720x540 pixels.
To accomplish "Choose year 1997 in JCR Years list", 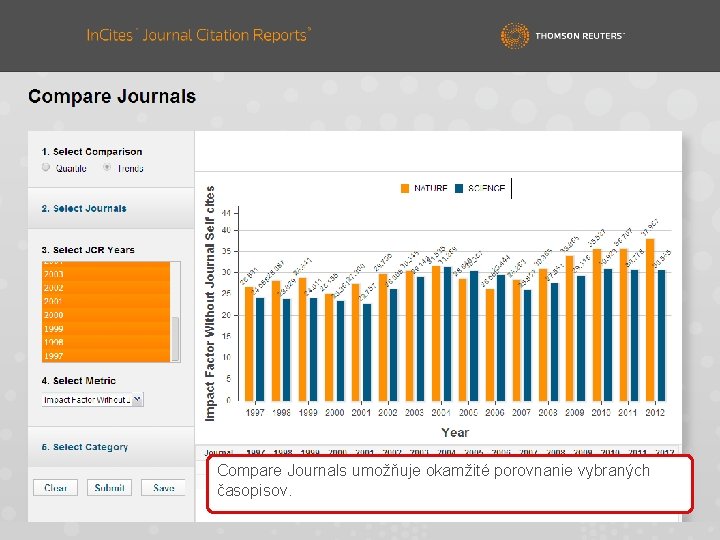I will (106, 356).
